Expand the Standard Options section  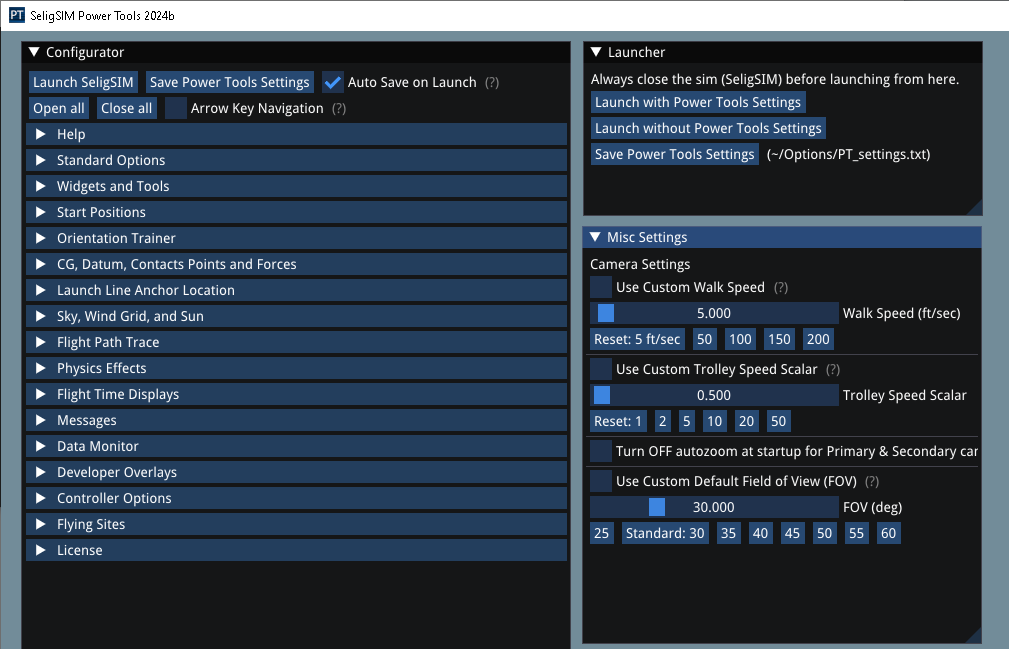297,160
